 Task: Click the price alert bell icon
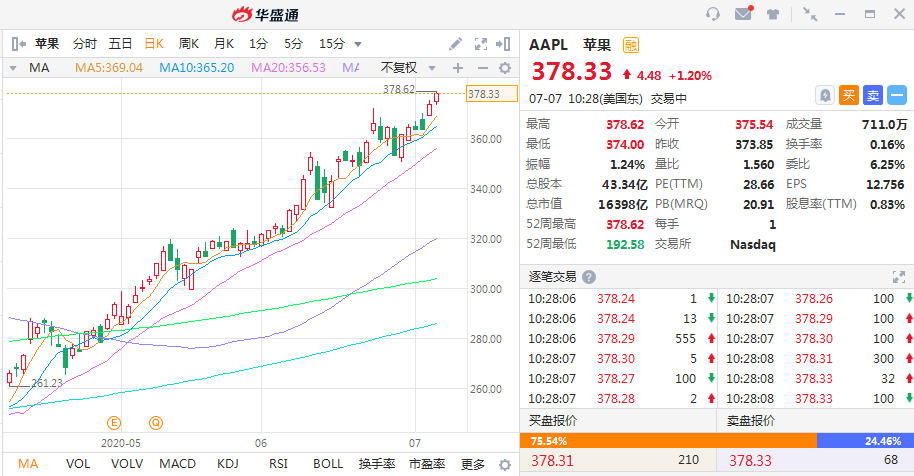(x=825, y=95)
